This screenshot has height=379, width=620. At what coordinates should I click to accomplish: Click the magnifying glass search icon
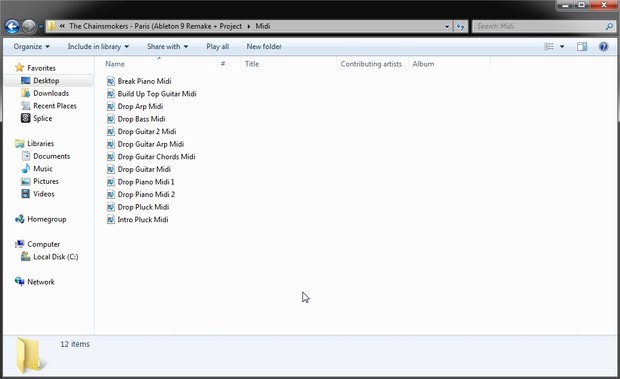pos(609,26)
